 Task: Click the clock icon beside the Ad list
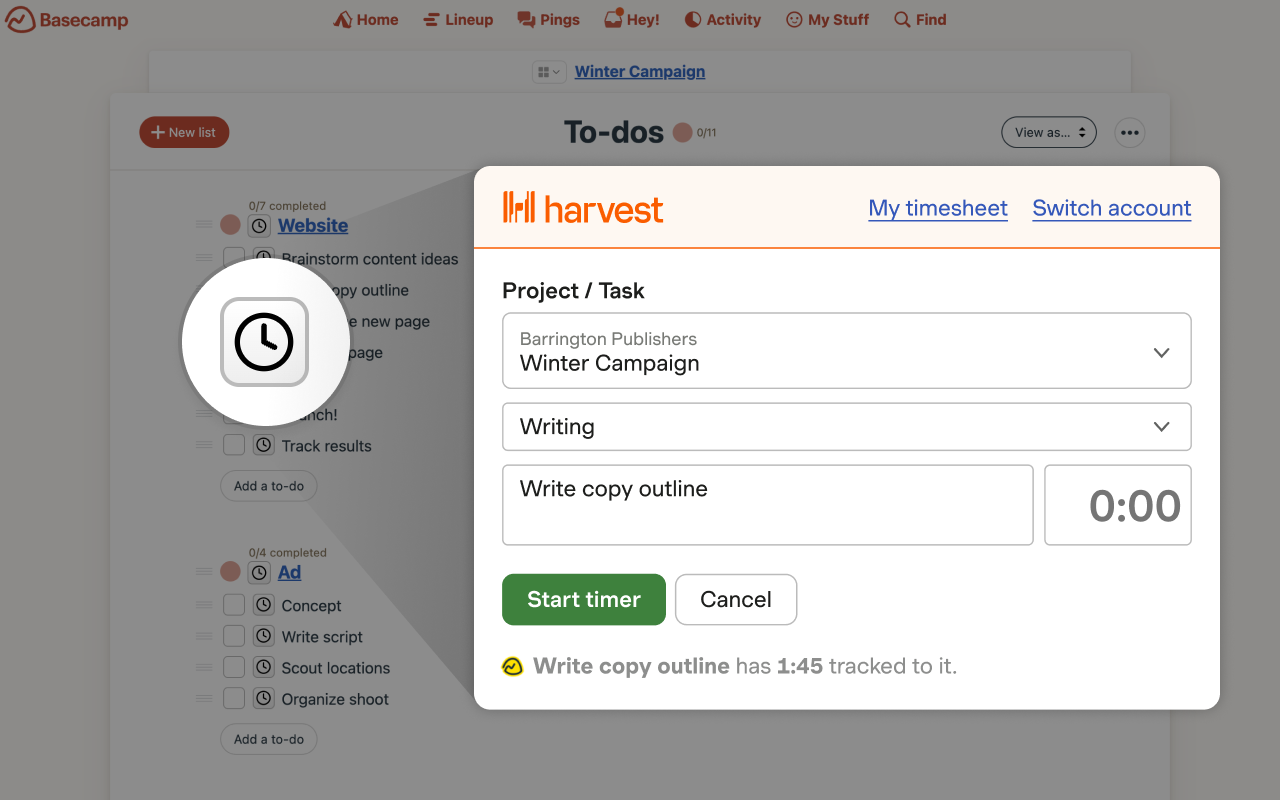point(260,572)
